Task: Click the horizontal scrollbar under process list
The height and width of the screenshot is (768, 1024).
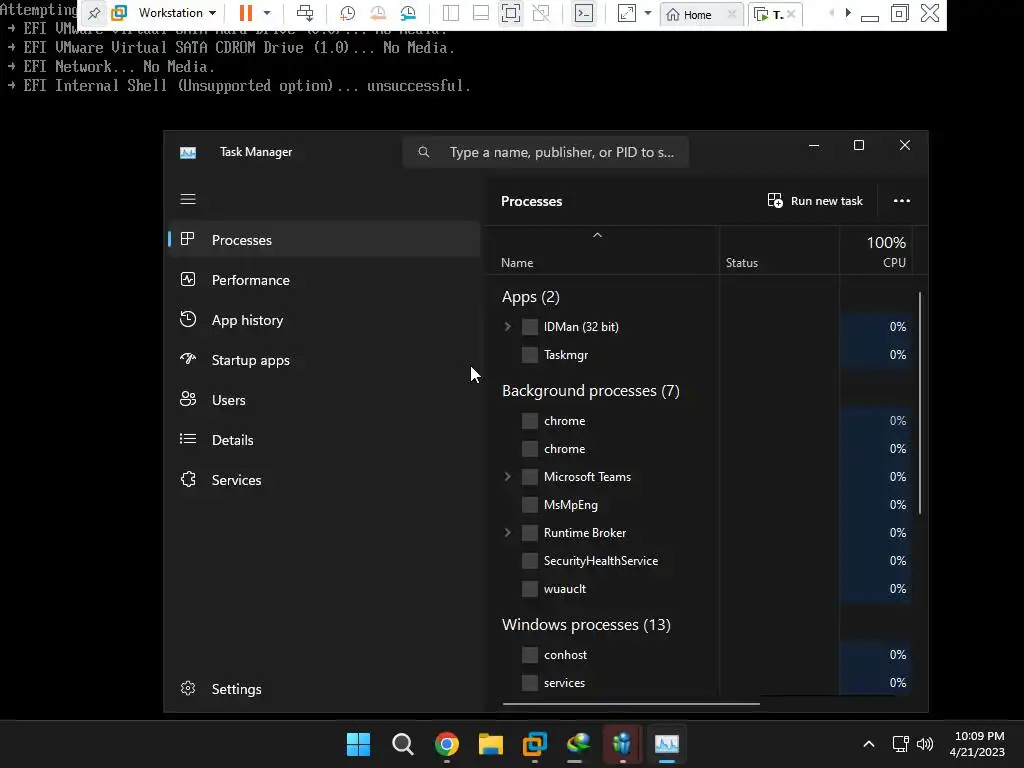Action: pyautogui.click(x=632, y=704)
